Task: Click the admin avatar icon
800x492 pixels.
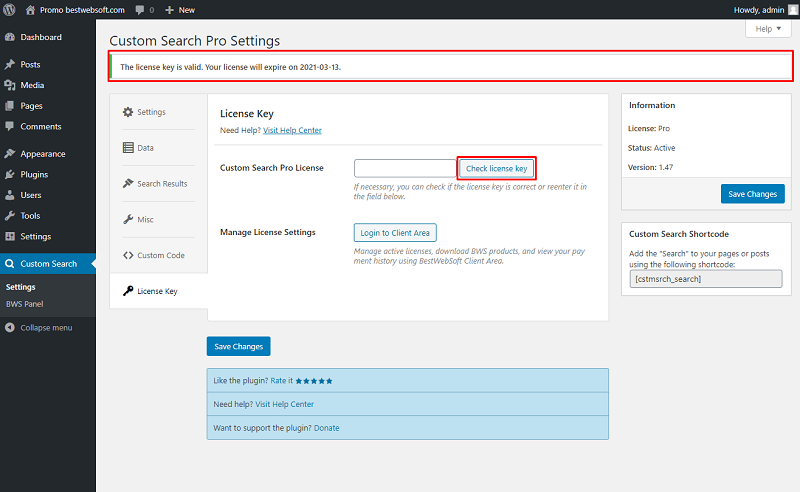Action: (793, 10)
